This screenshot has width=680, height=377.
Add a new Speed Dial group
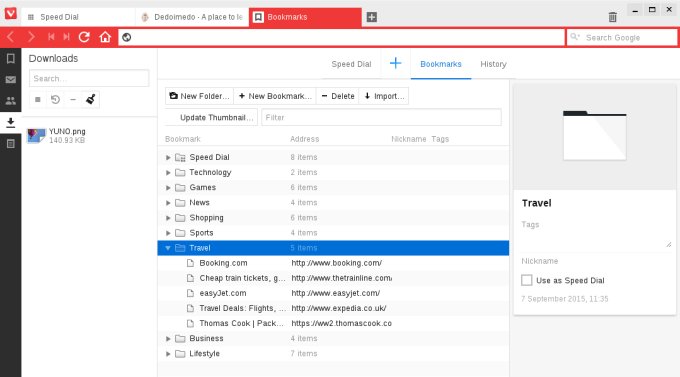tap(395, 63)
